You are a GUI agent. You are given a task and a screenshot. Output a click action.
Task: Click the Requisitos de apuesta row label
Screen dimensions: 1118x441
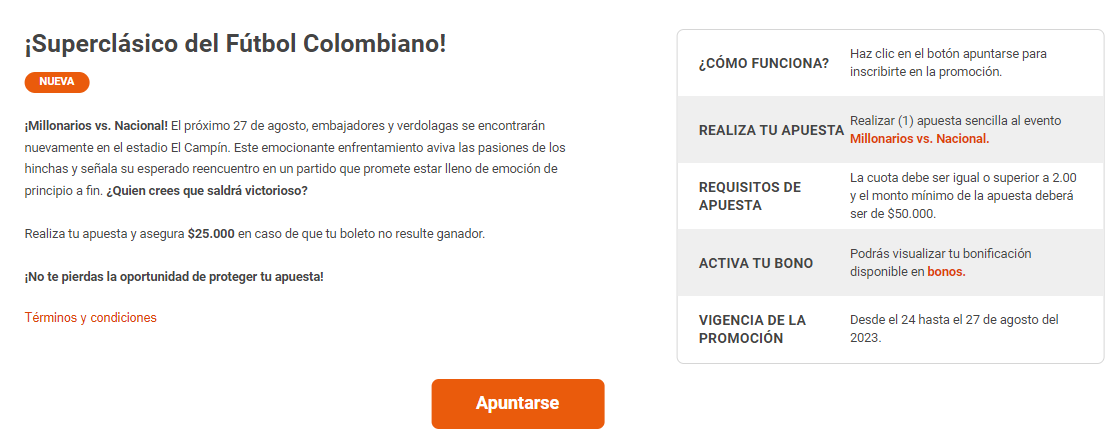(749, 196)
